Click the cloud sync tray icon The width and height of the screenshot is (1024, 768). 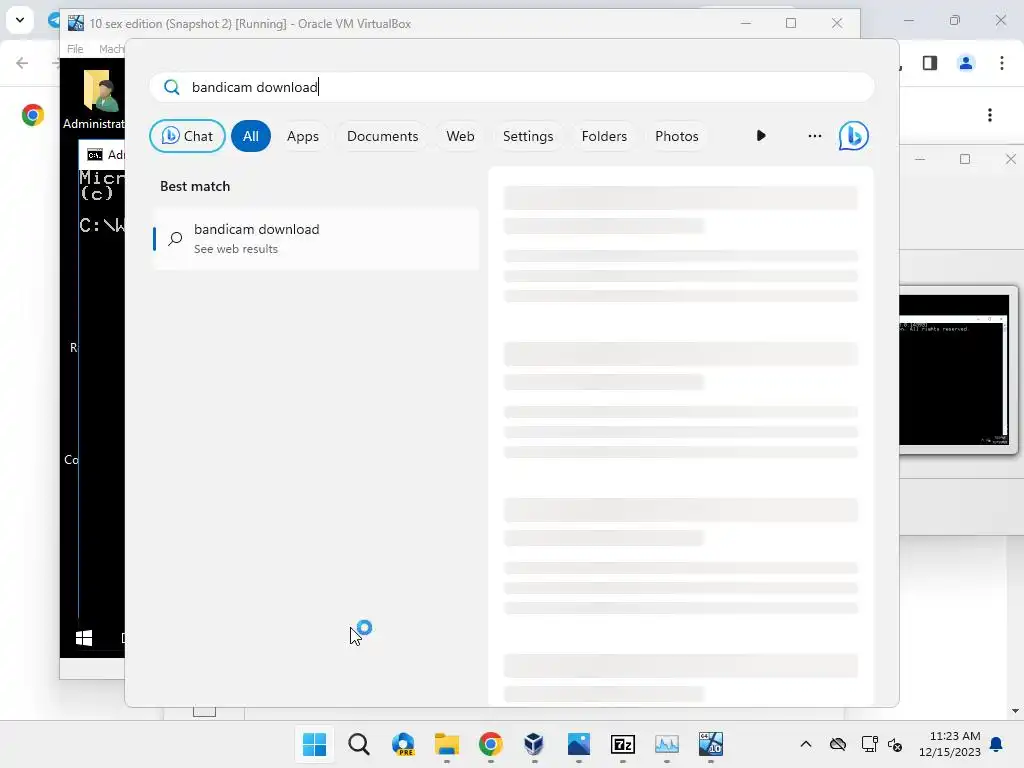coord(838,744)
